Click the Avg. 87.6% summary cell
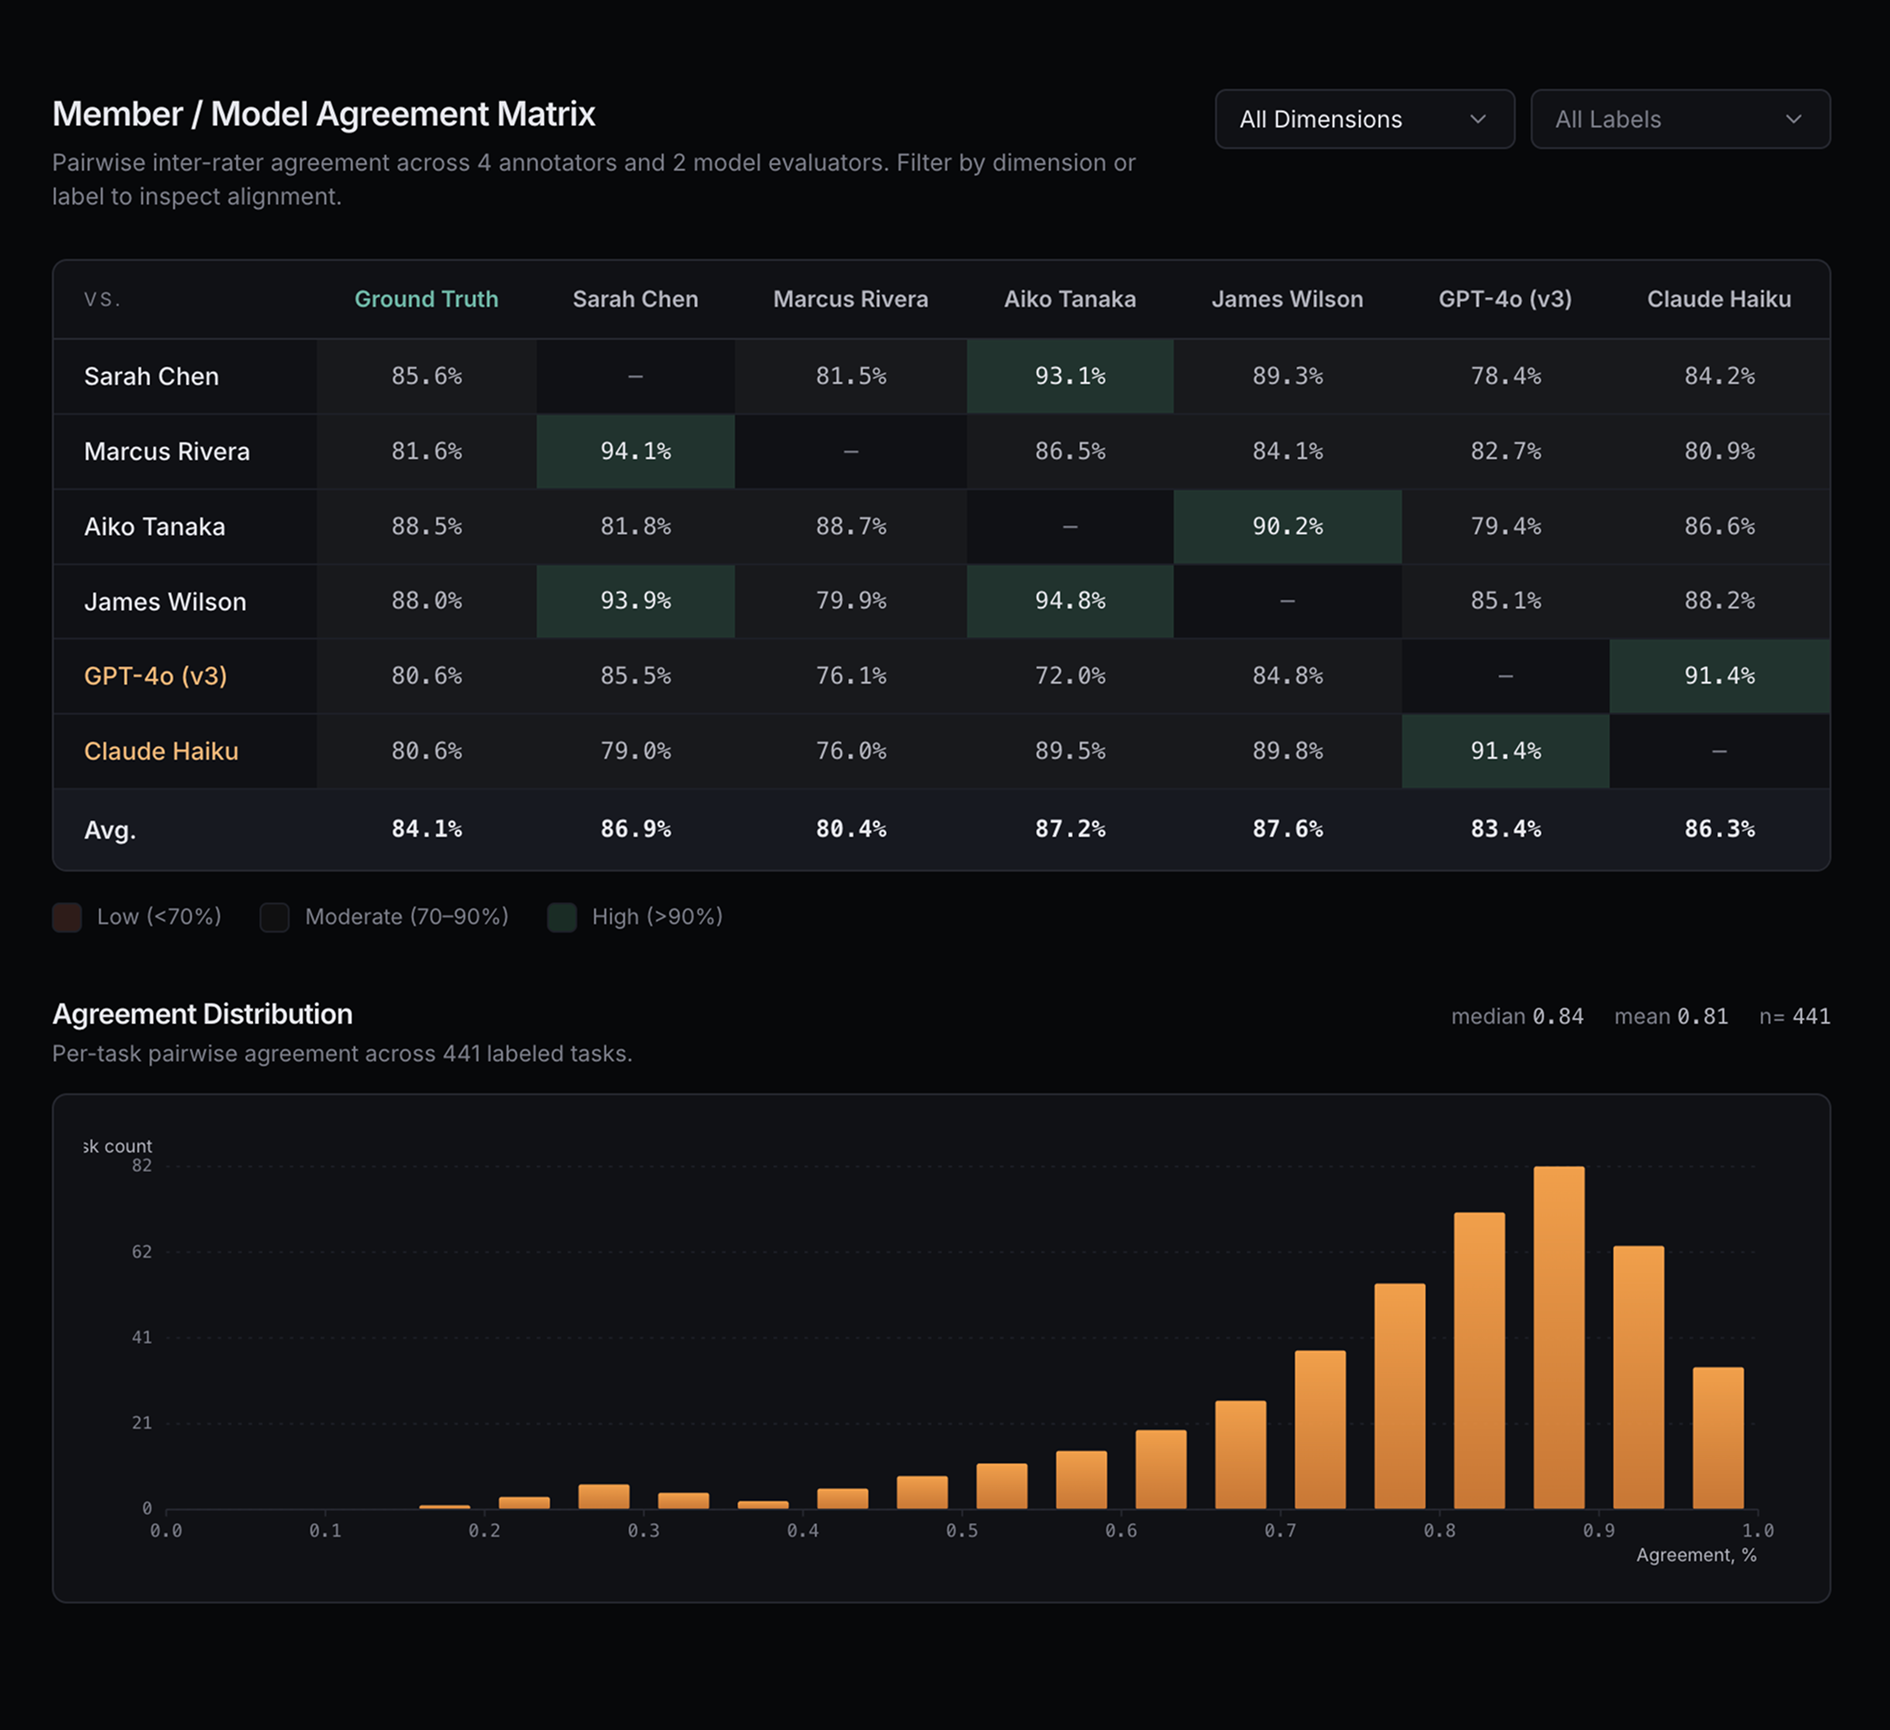 1286,829
